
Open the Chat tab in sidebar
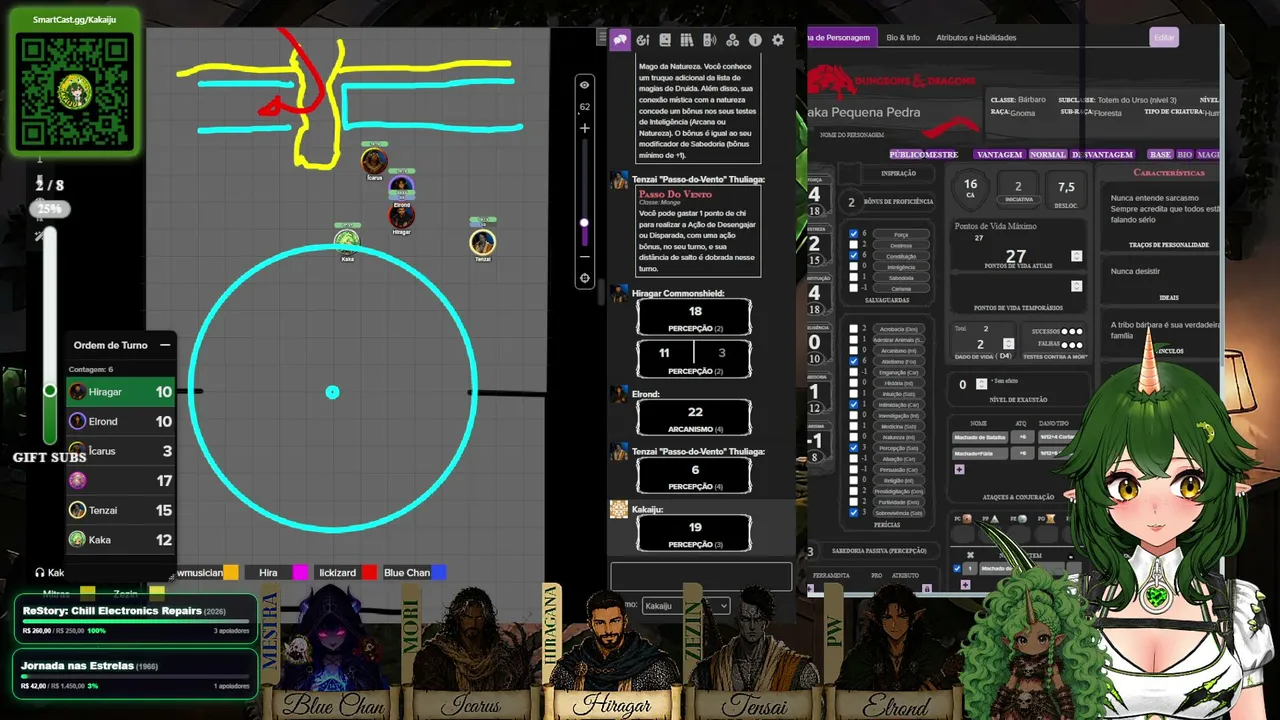pyautogui.click(x=620, y=40)
